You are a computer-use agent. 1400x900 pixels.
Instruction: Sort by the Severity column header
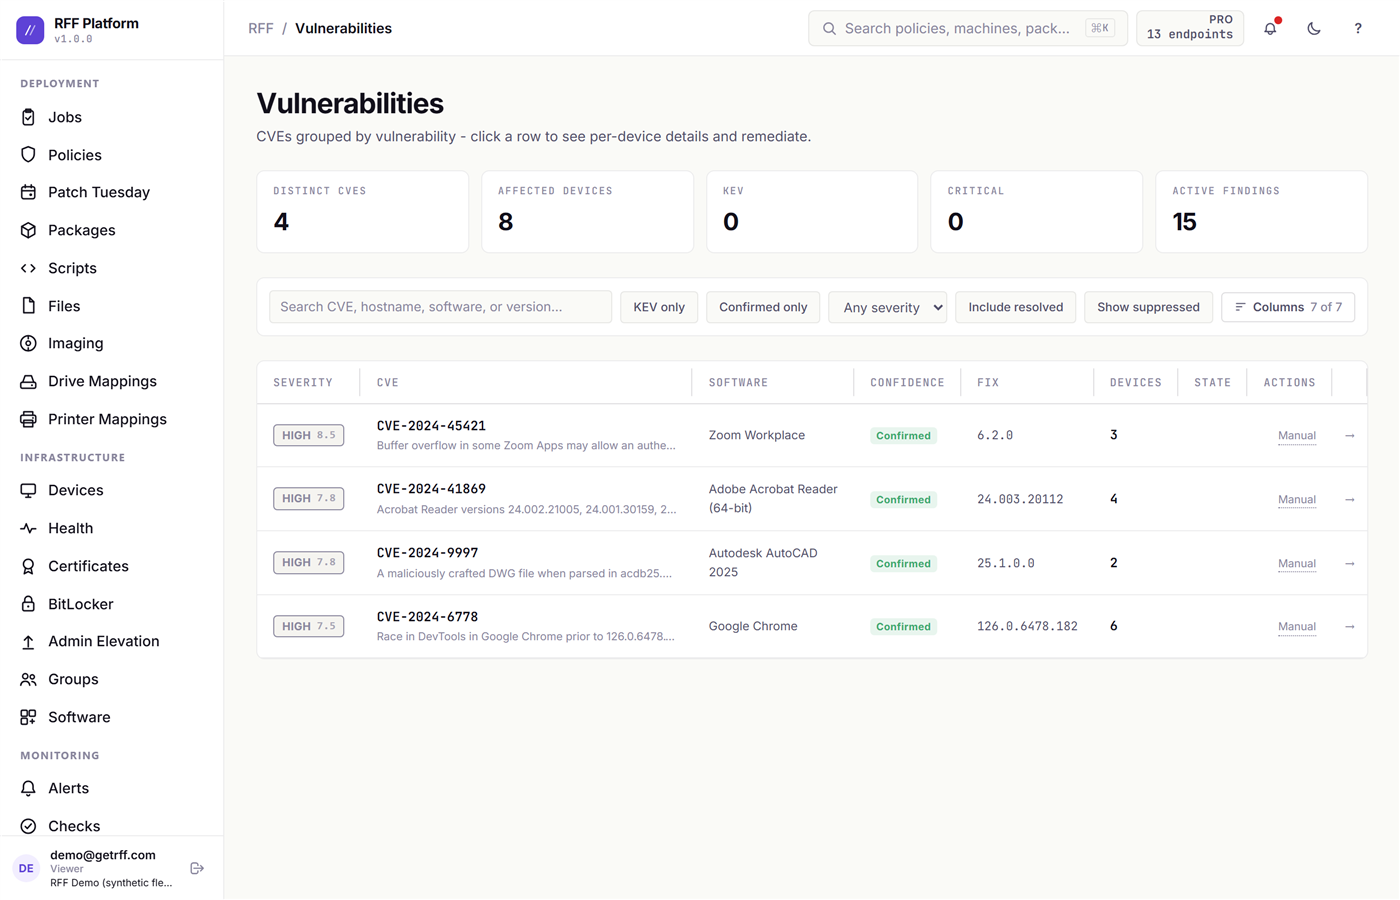click(303, 382)
